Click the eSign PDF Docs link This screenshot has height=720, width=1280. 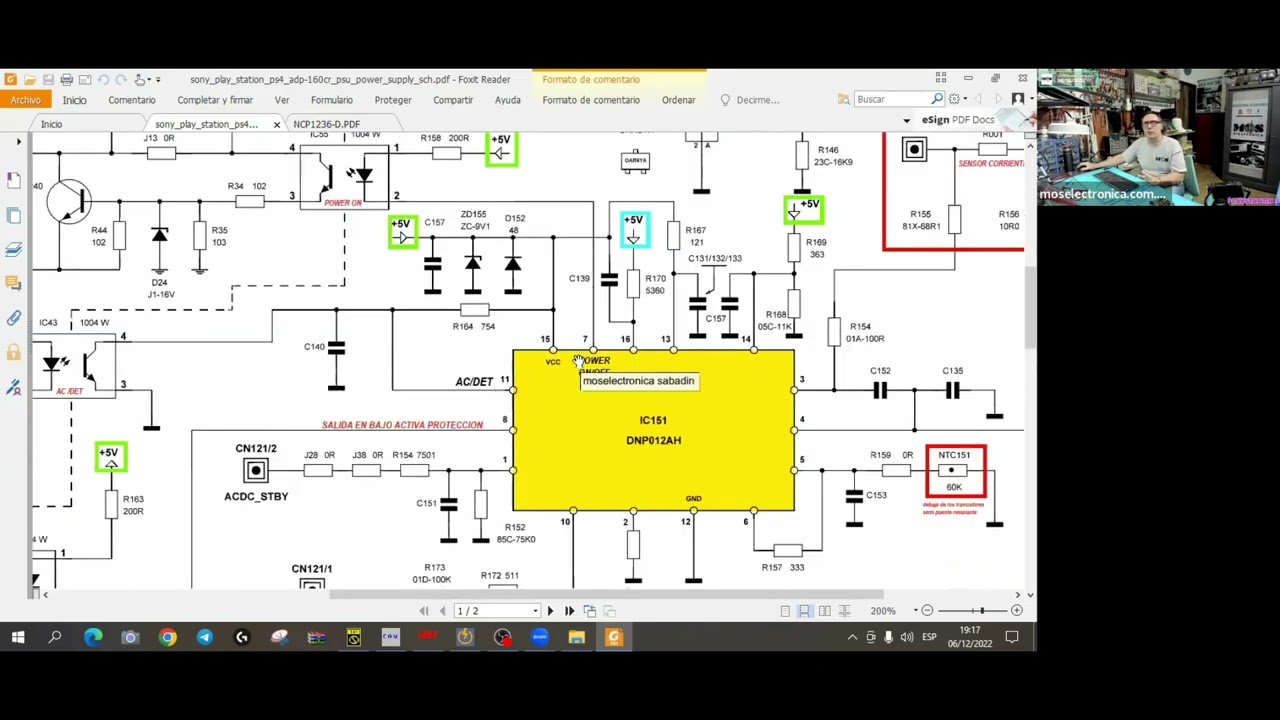[x=958, y=120]
